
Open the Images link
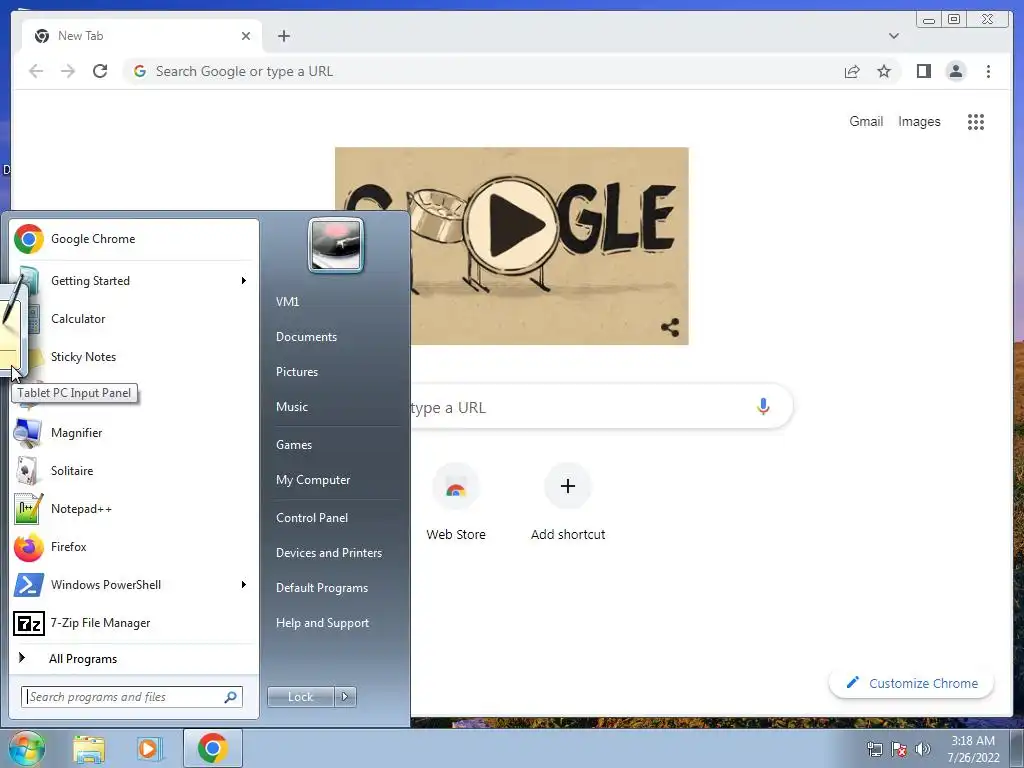(919, 121)
